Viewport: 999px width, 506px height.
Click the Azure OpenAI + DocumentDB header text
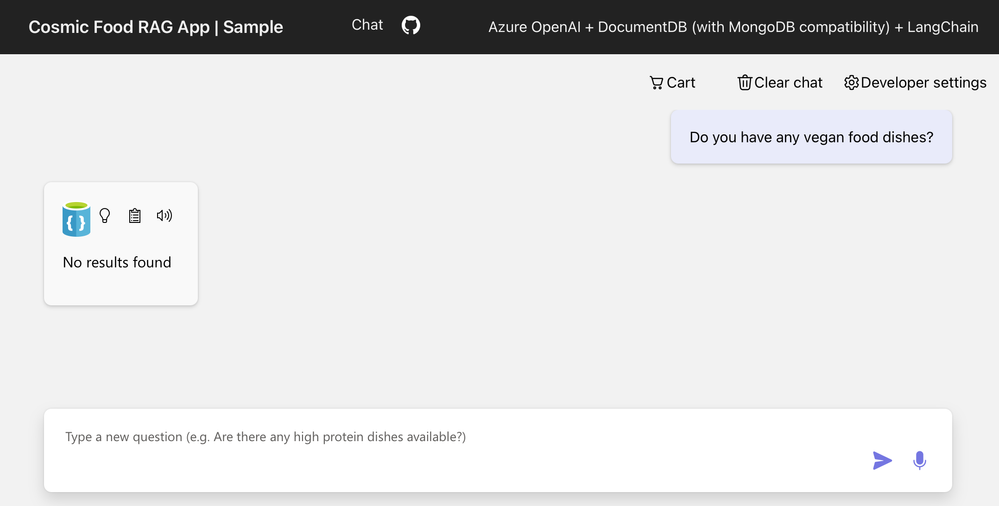pyautogui.click(x=733, y=27)
